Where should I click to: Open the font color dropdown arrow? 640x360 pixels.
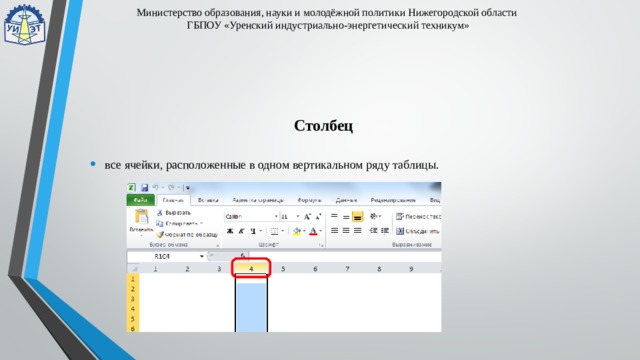point(321,231)
